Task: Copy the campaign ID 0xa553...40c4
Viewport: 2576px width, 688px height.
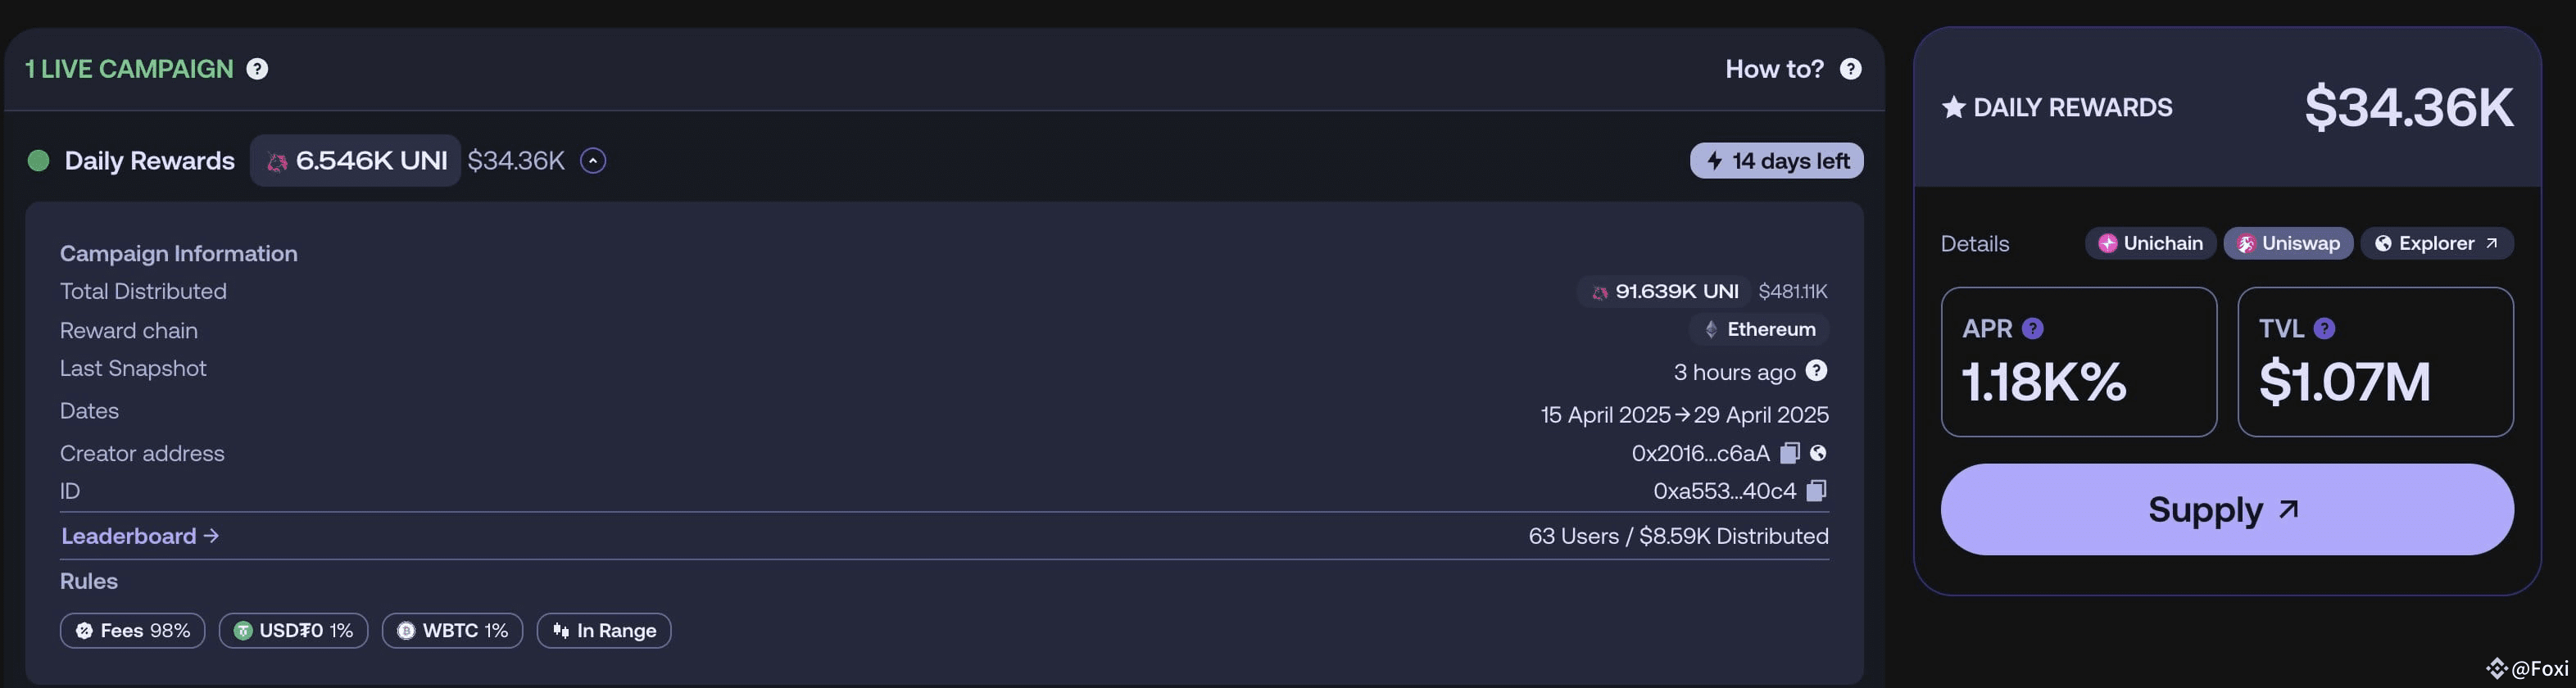Action: coord(1817,490)
